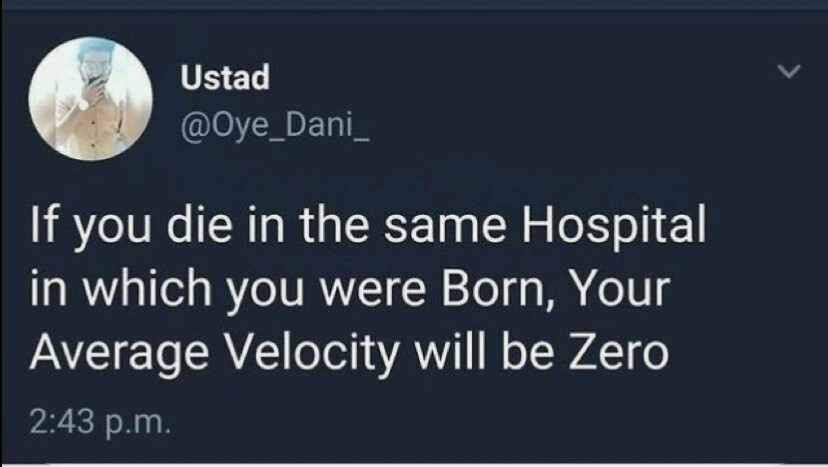Click the word Hospital in the tweet
Viewport: 828px width, 467px height.
point(614,226)
